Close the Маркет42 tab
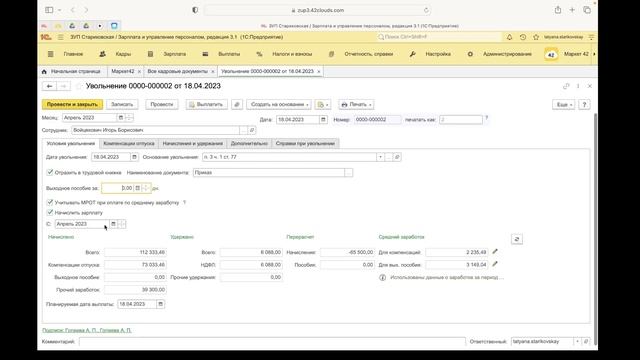 pyautogui.click(x=139, y=71)
